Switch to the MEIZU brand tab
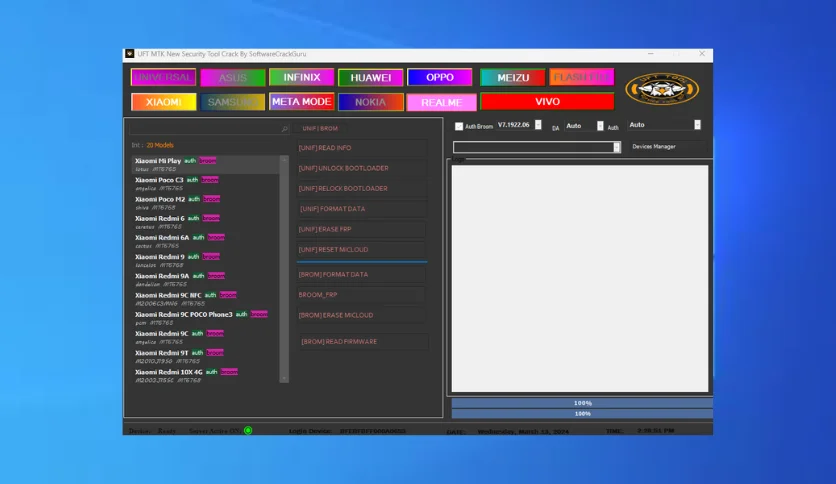This screenshot has height=484, width=836. click(513, 78)
